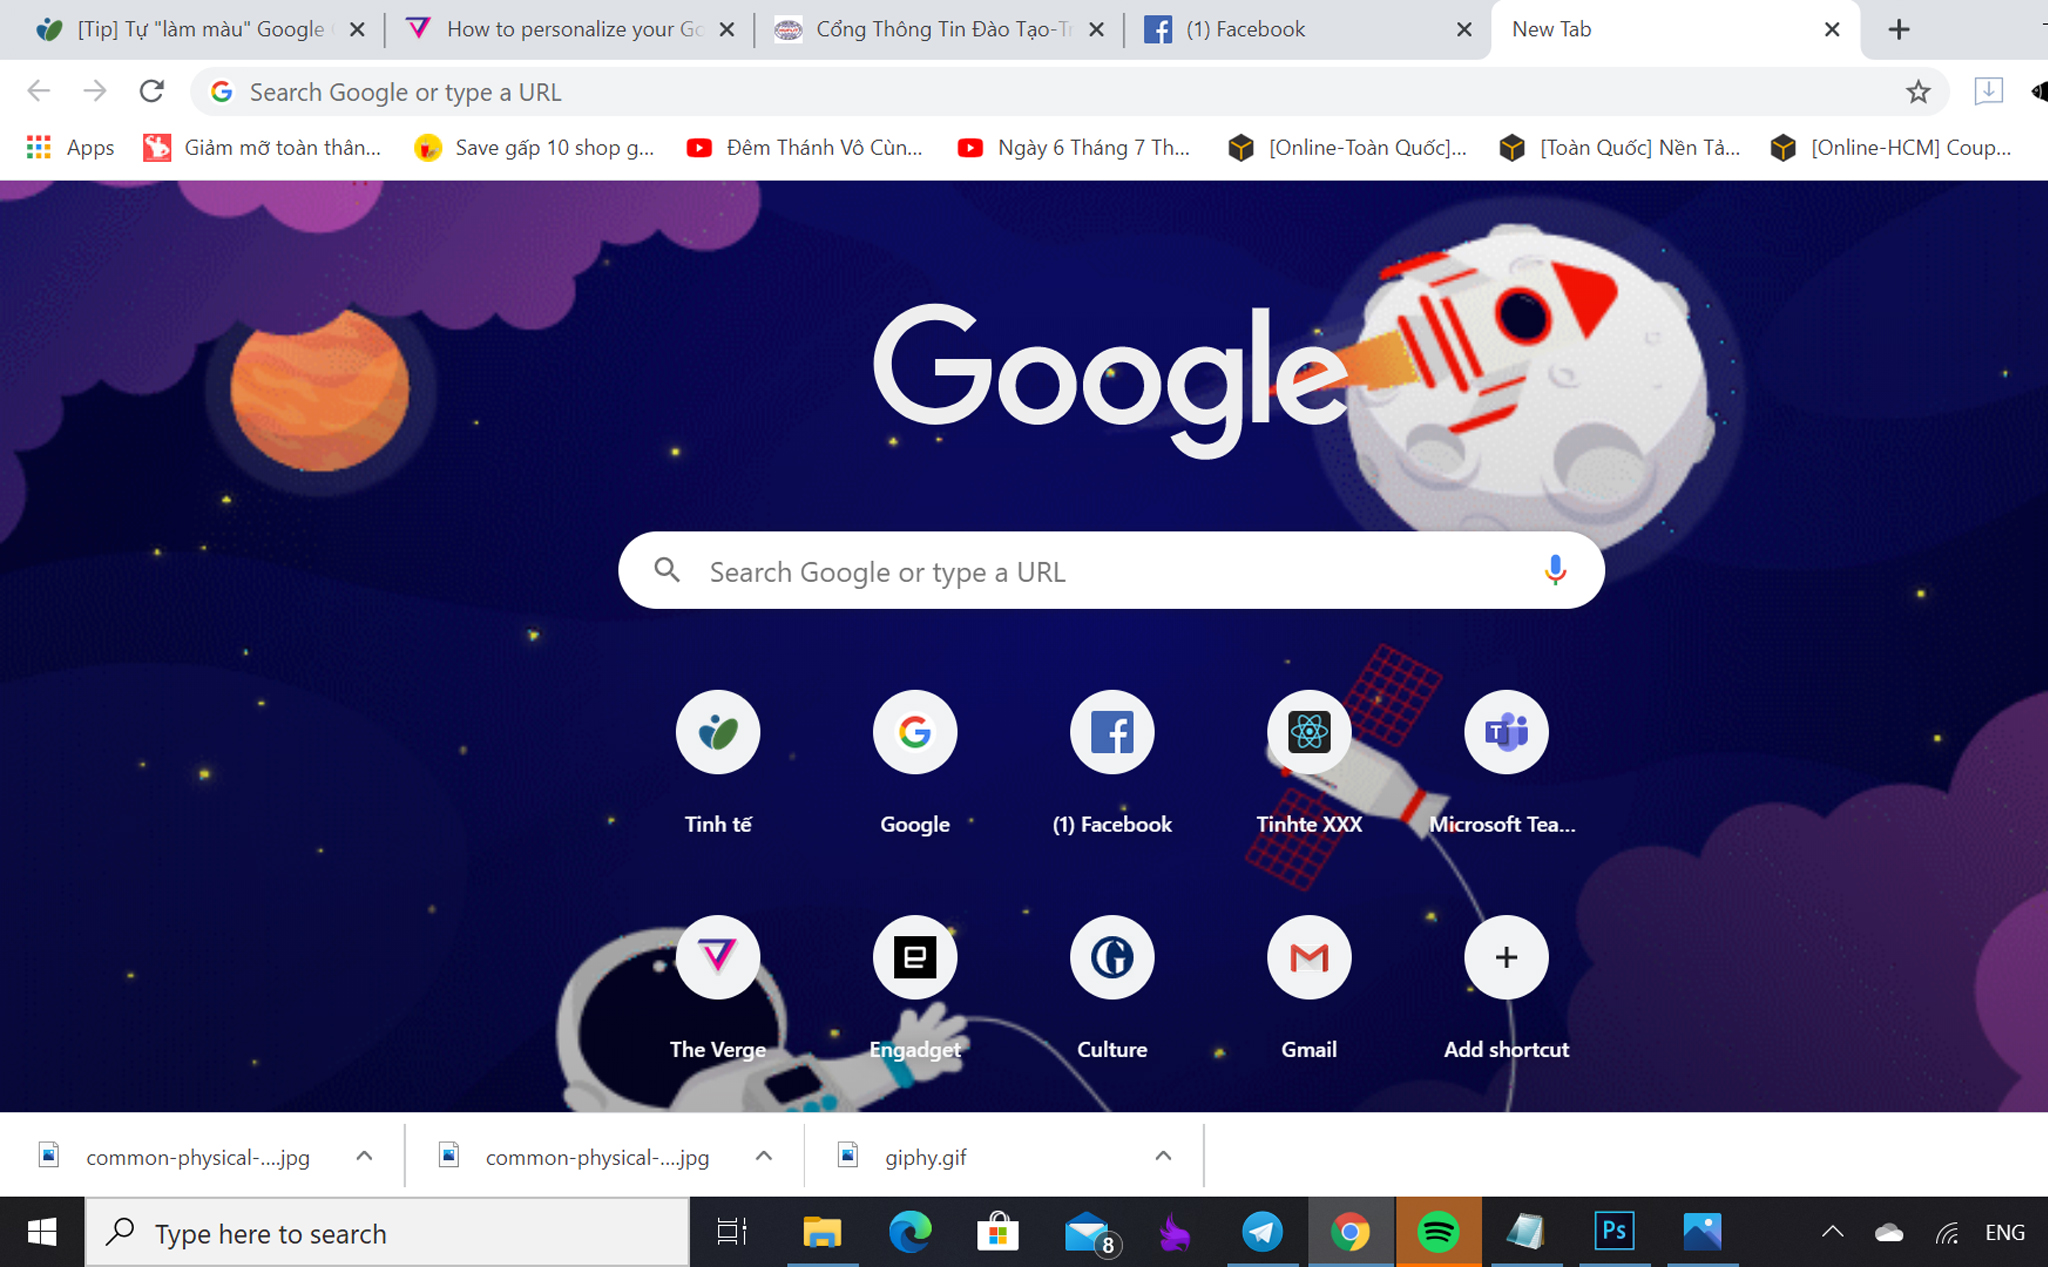Screen dimensions: 2048x1268
Task: Click the bookmark star icon
Action: [x=1916, y=92]
